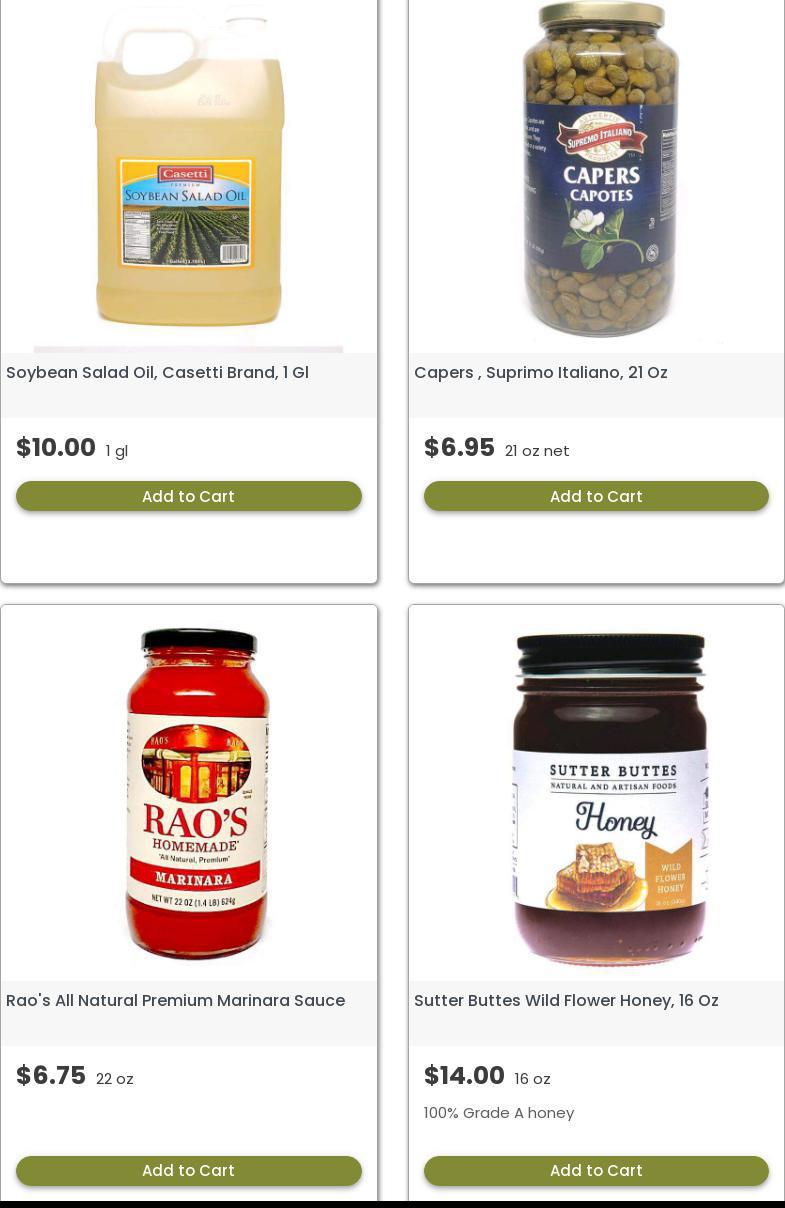Add Soybean Salad Oil to cart
Viewport: 785px width, 1208px height.
(188, 496)
